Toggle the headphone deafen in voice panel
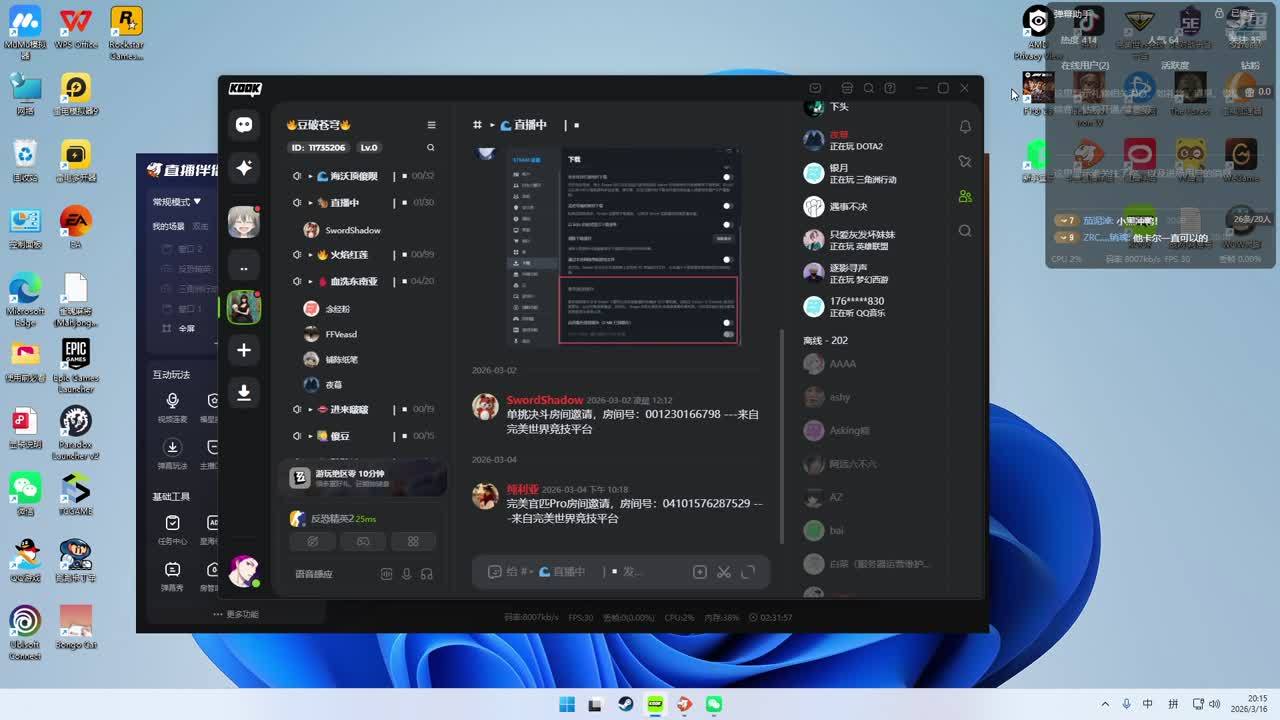1280x720 pixels. pyautogui.click(x=427, y=574)
